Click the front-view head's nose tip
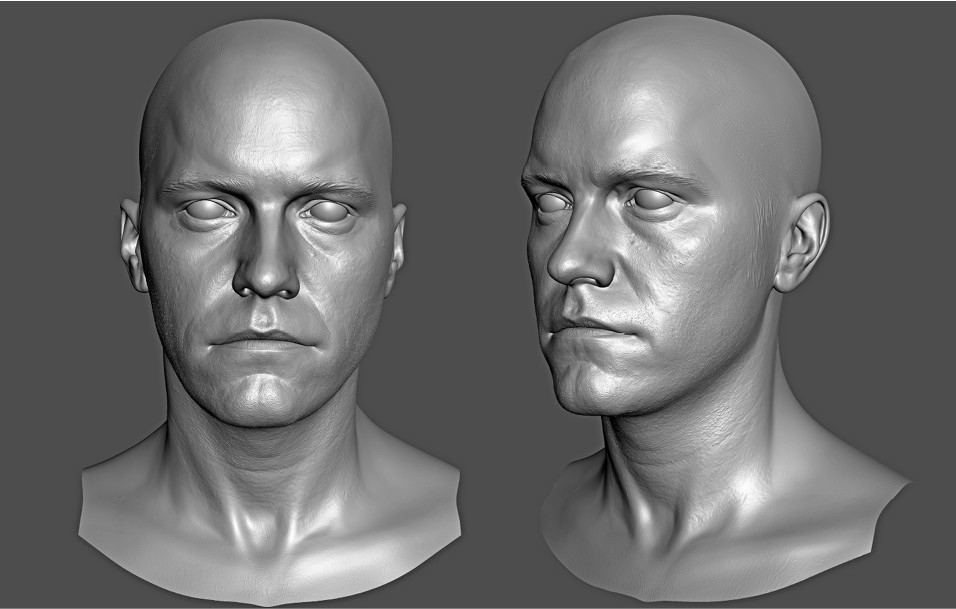Screen dimensions: 956x609 click(x=266, y=282)
